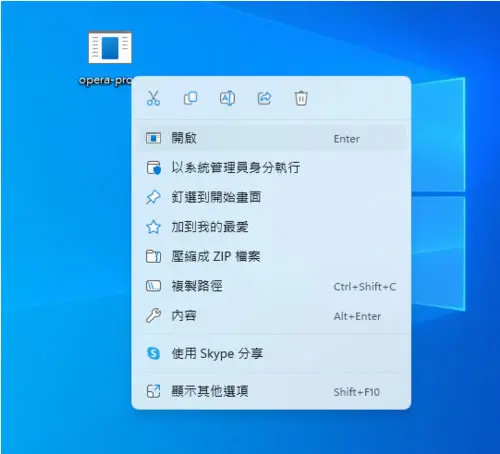The height and width of the screenshot is (454, 500).
Task: Click the star favorites icon
Action: [x=153, y=227]
